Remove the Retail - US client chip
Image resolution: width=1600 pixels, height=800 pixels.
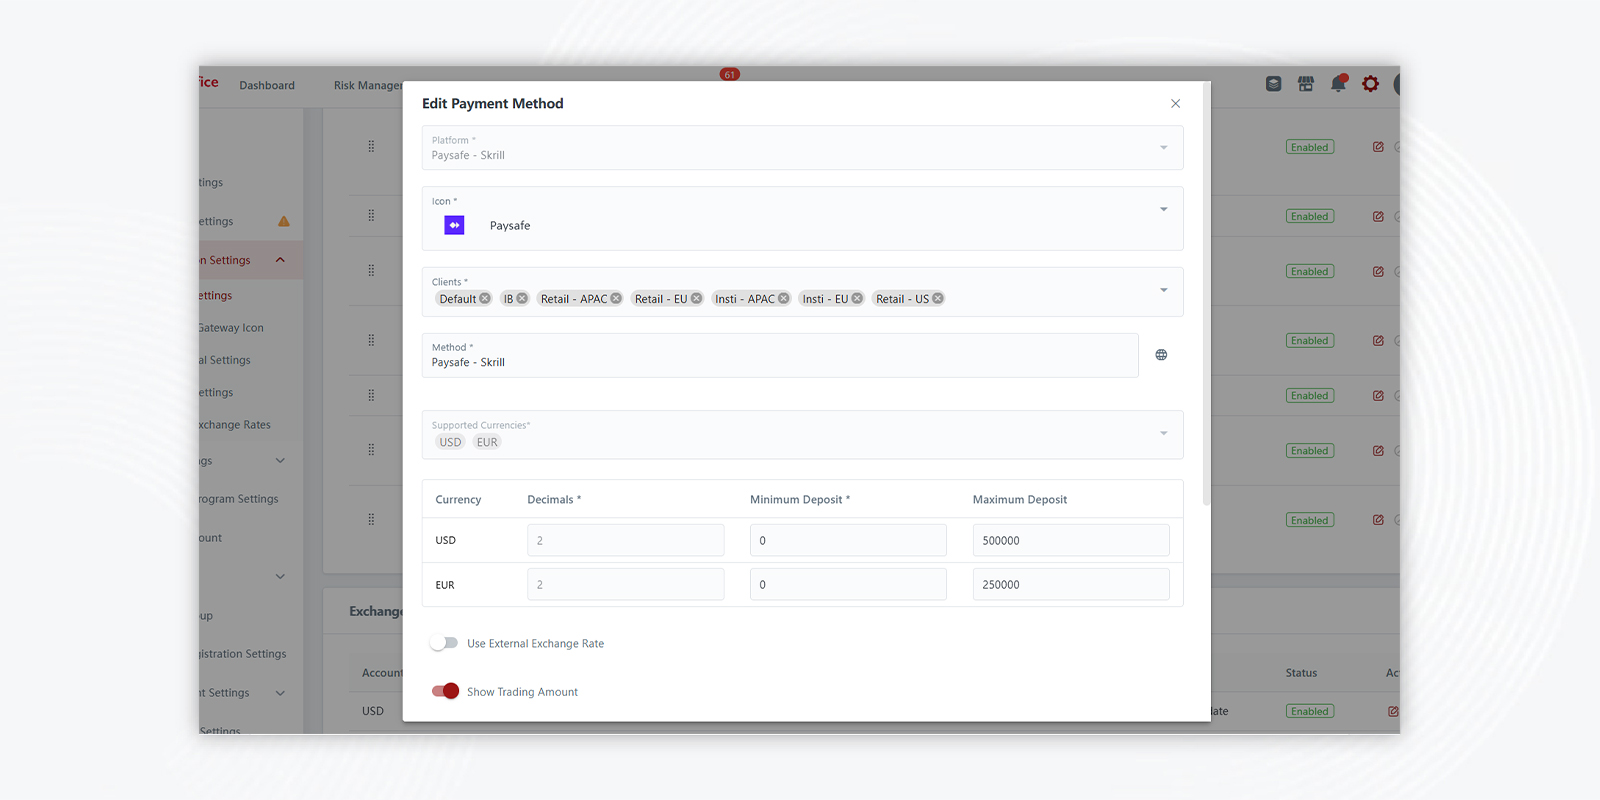click(x=938, y=299)
